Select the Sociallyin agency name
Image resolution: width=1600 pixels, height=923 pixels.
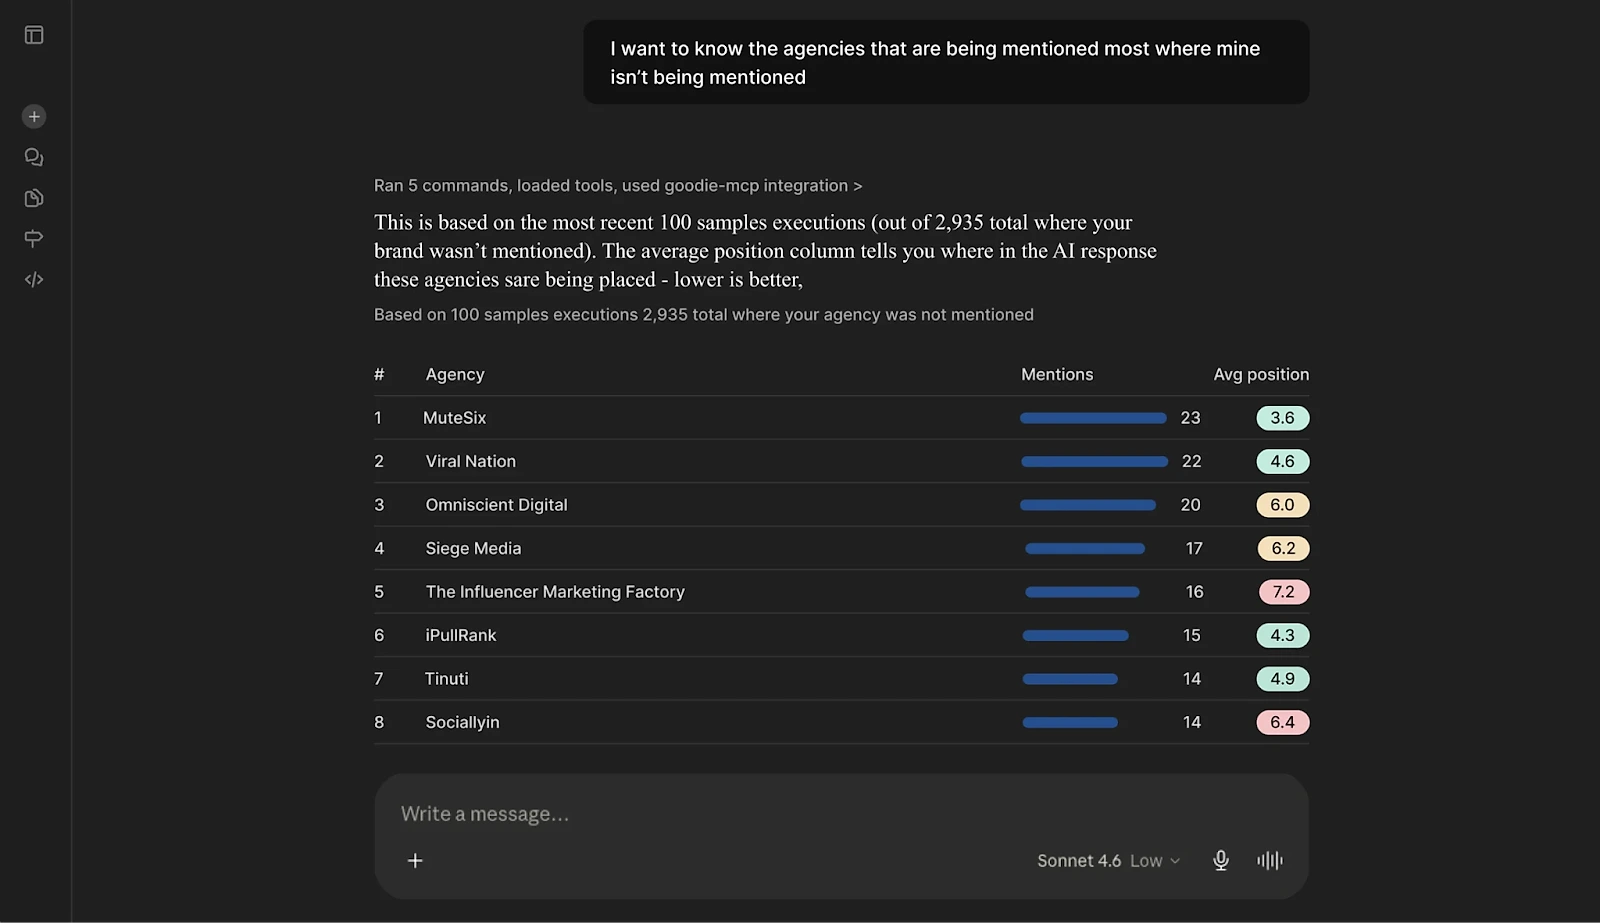click(462, 723)
